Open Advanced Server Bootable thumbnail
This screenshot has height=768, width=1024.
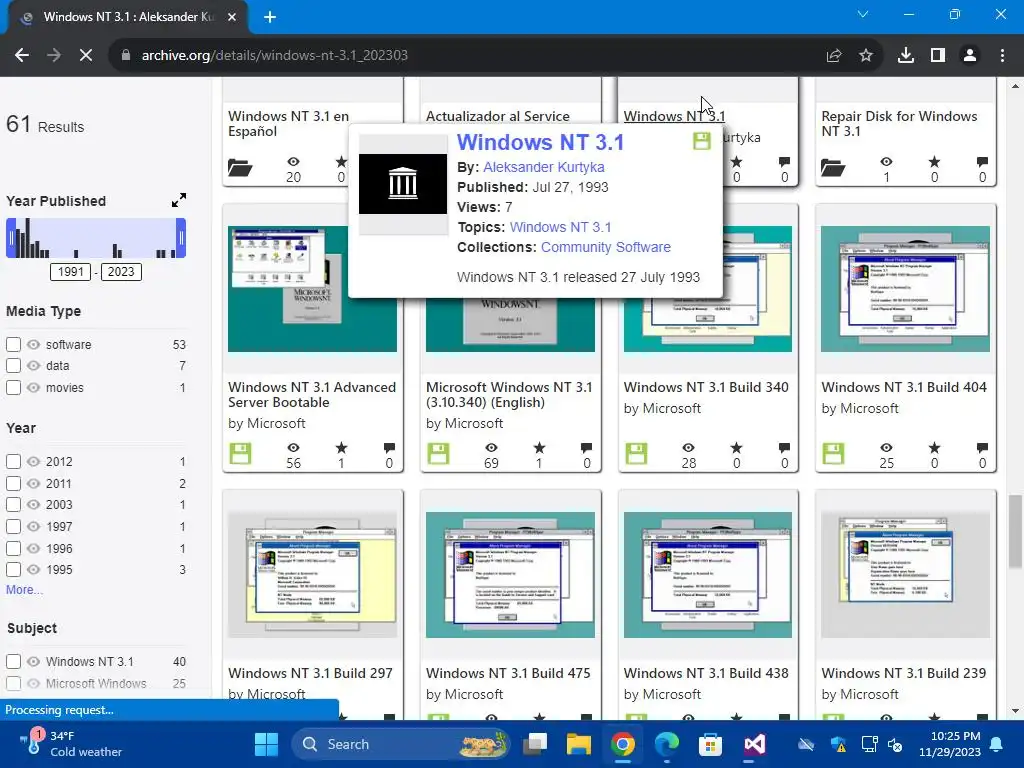tap(312, 289)
